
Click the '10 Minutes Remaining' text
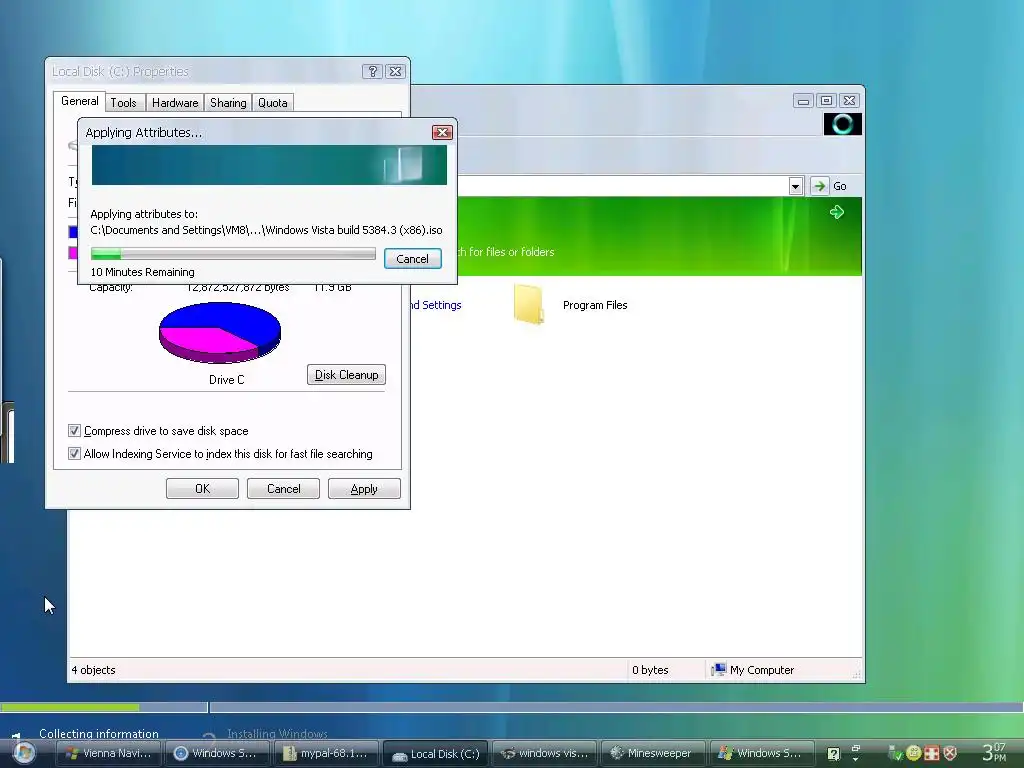pos(142,272)
